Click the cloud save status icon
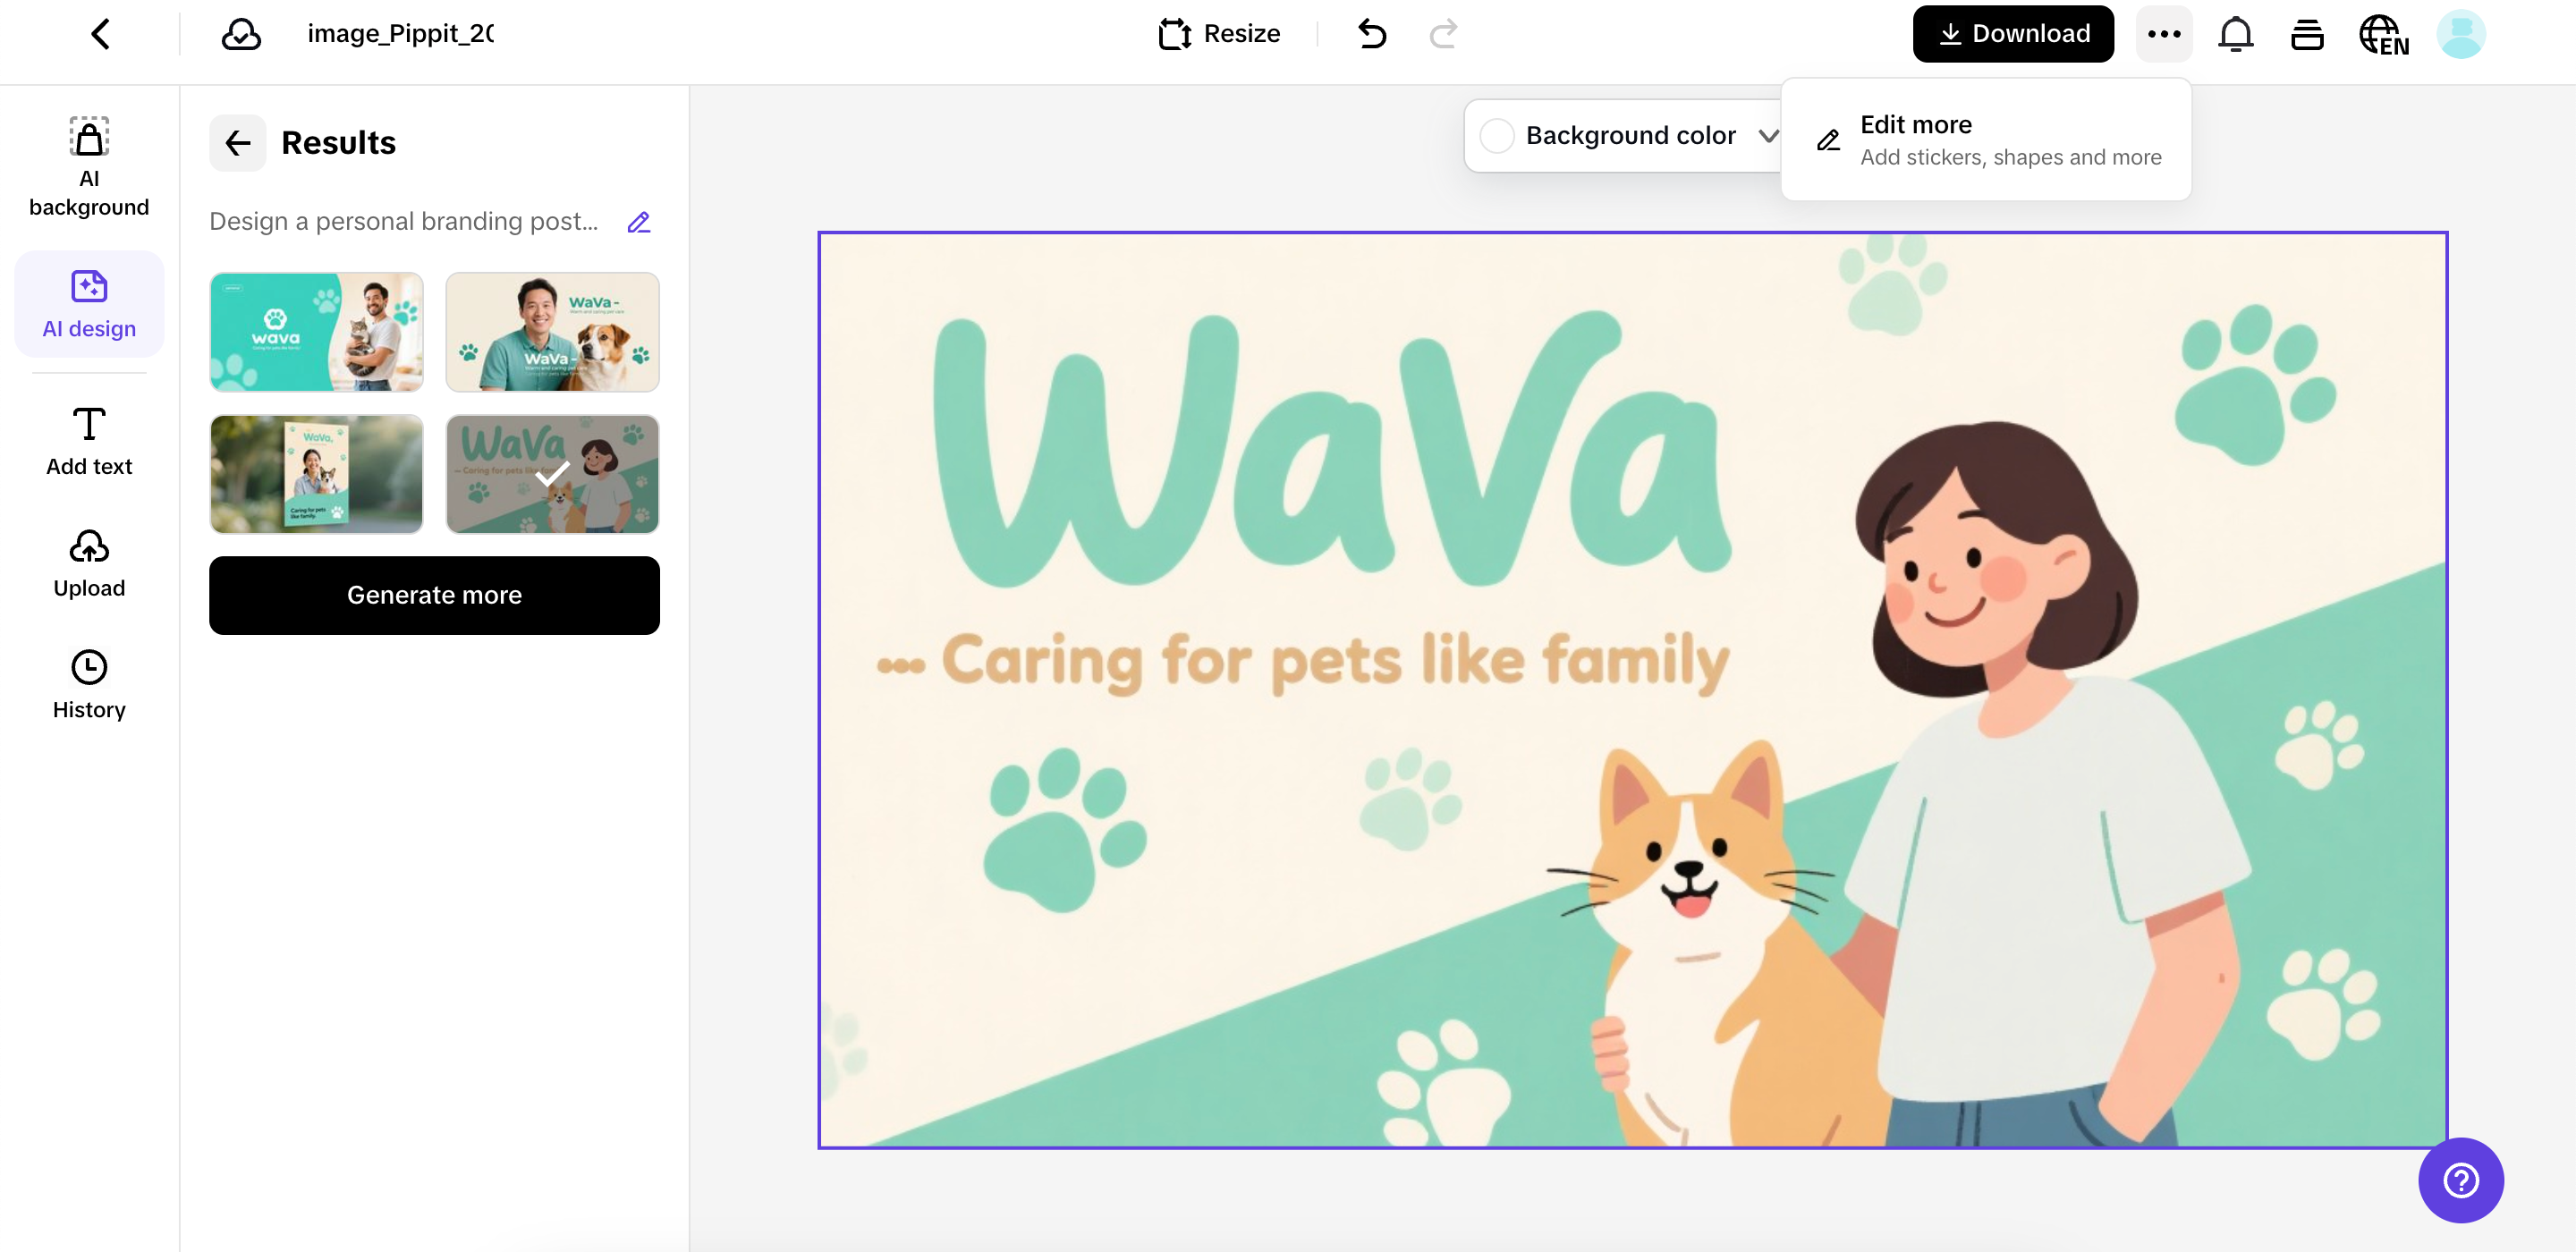 tap(241, 34)
